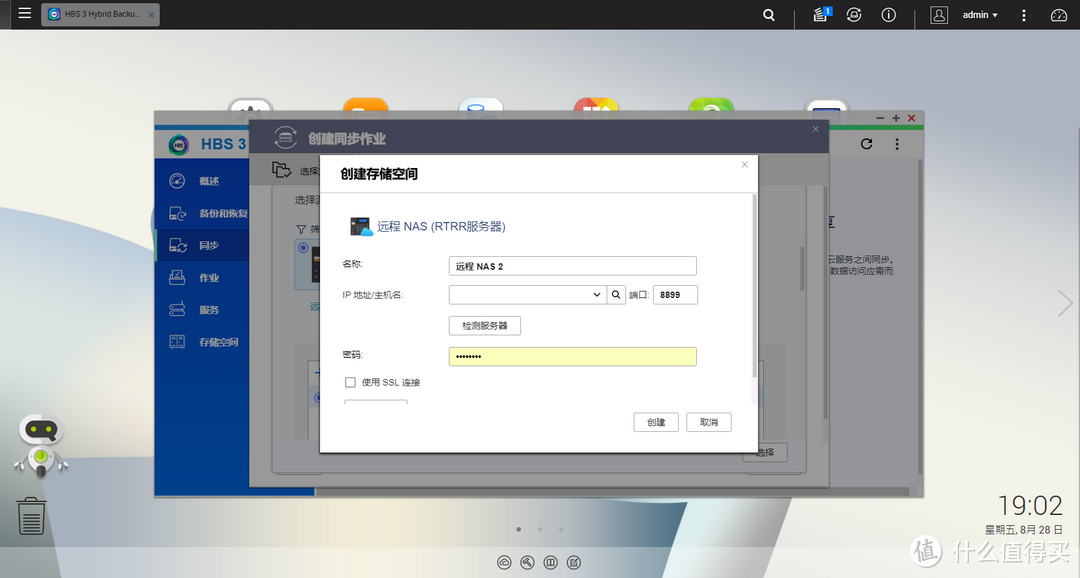The image size is (1080, 578).
Task: Click the Cancel (取消) button
Action: 709,422
